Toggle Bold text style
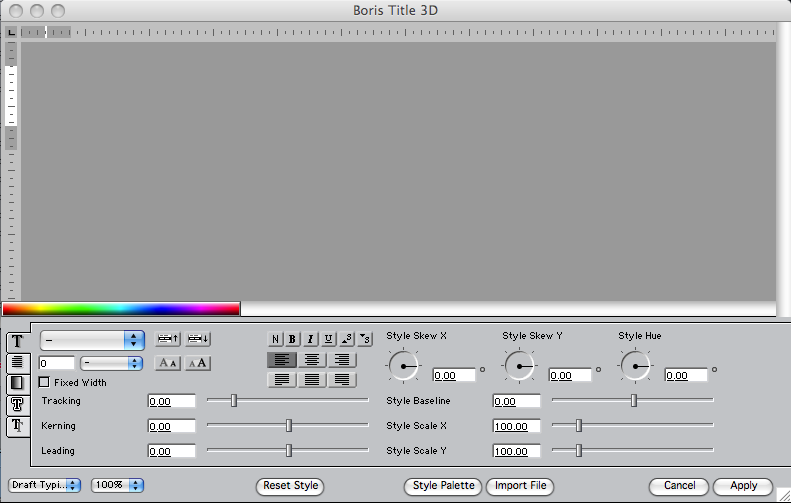This screenshot has width=791, height=503. (x=292, y=339)
